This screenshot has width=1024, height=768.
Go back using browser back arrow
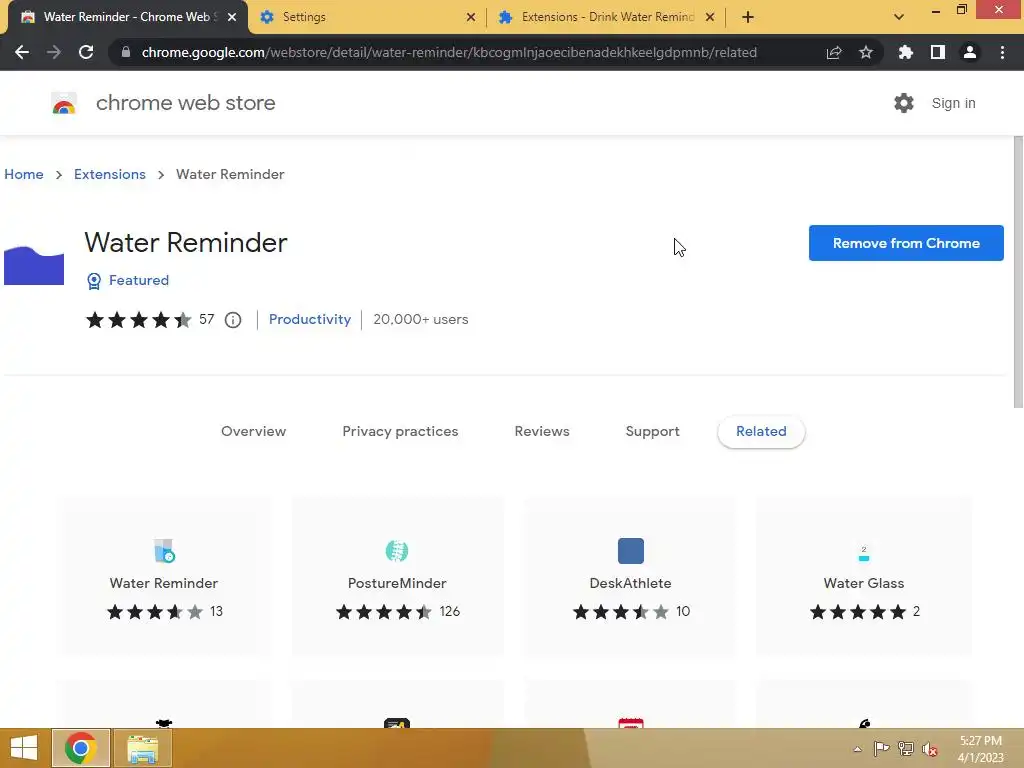[22, 52]
